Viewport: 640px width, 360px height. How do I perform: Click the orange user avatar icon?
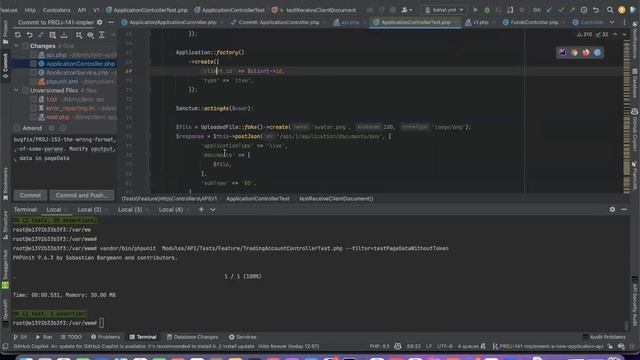point(621,10)
